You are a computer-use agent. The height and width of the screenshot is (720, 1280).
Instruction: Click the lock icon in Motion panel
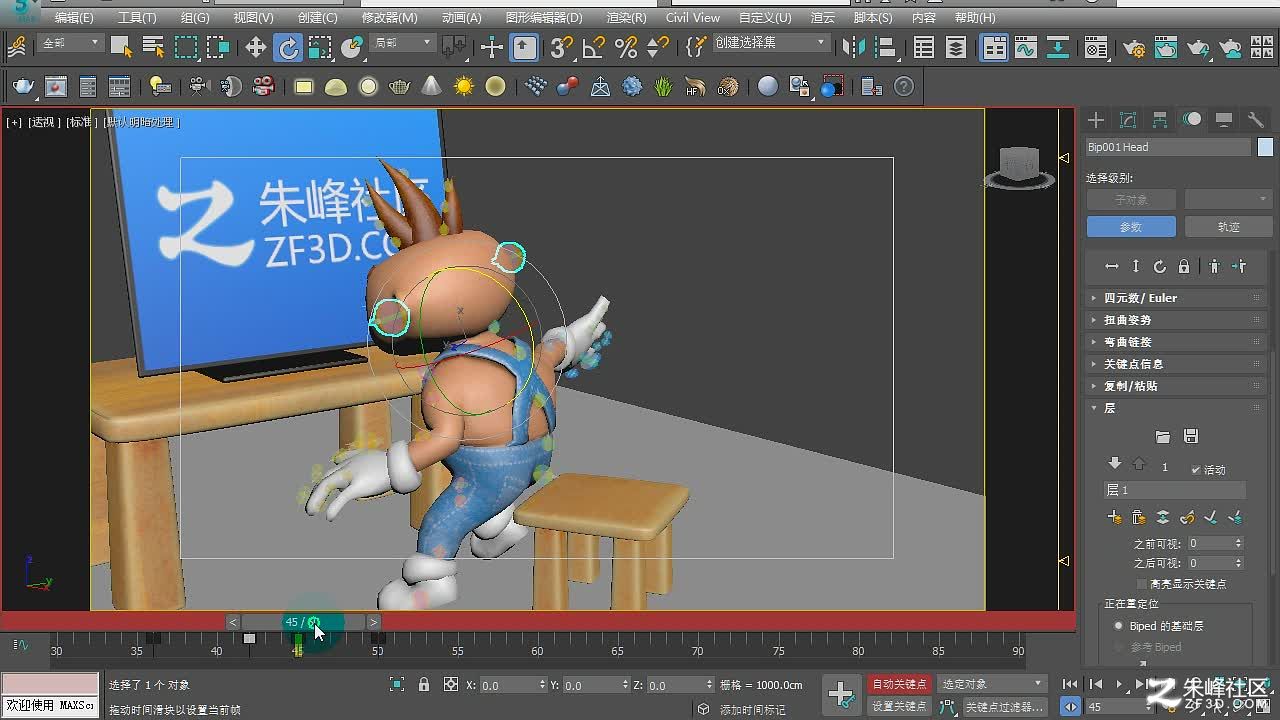click(x=1184, y=267)
